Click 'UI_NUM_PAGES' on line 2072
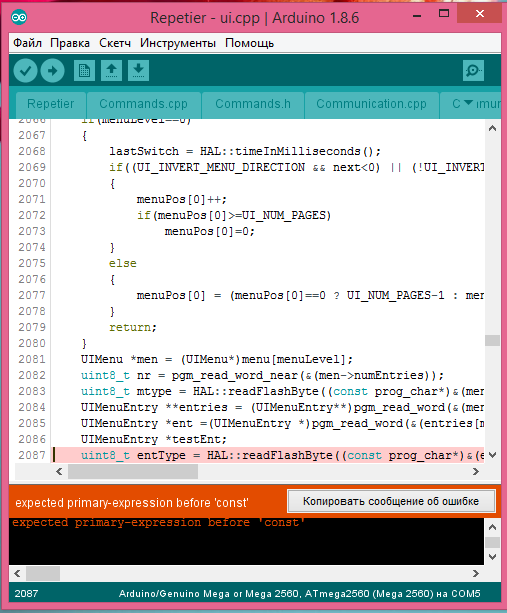The height and width of the screenshot is (613, 507). click(x=284, y=215)
